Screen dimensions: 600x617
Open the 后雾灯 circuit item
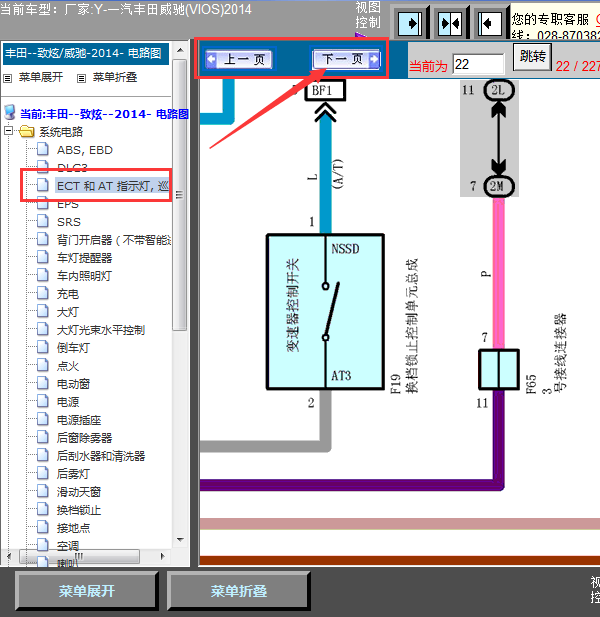[73, 474]
